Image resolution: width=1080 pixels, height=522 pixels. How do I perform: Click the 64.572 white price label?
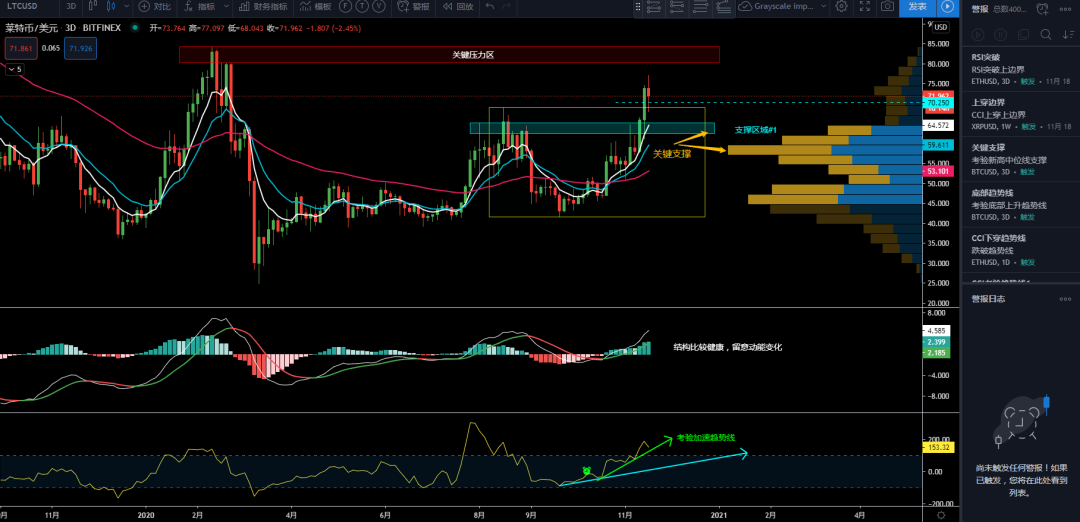point(938,125)
